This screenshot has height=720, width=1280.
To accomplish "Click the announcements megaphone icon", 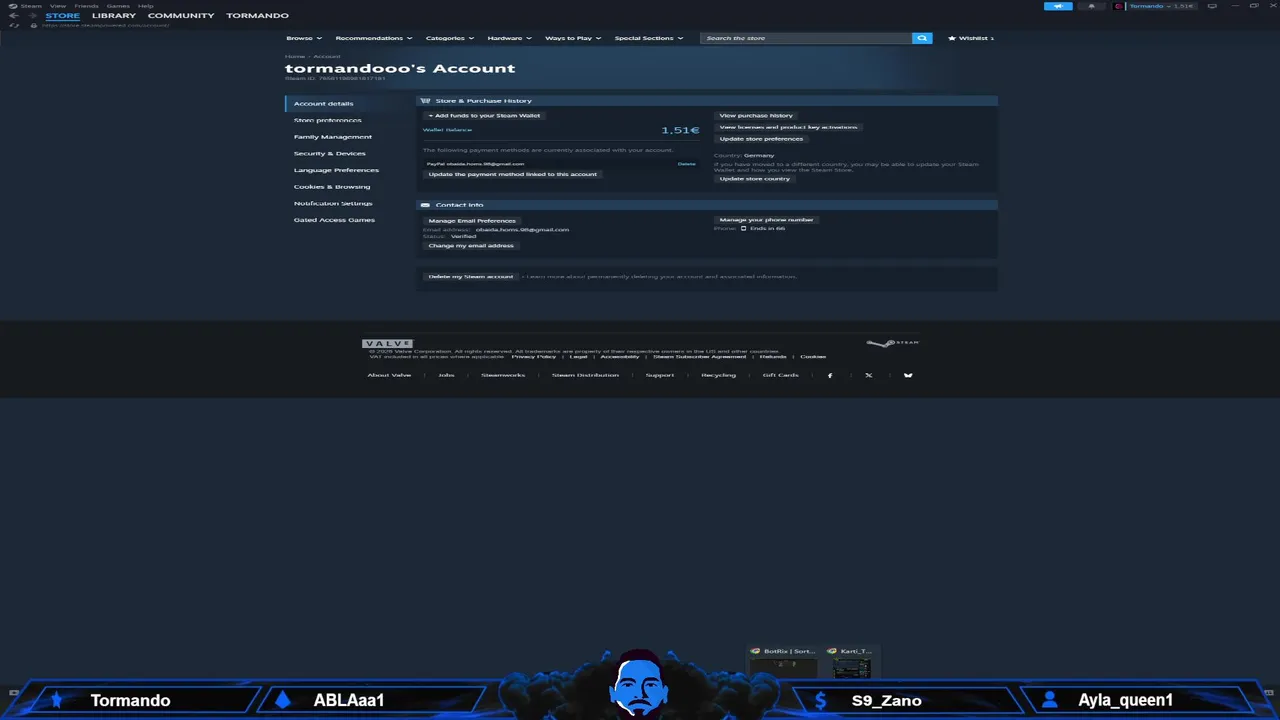I will [1058, 6].
